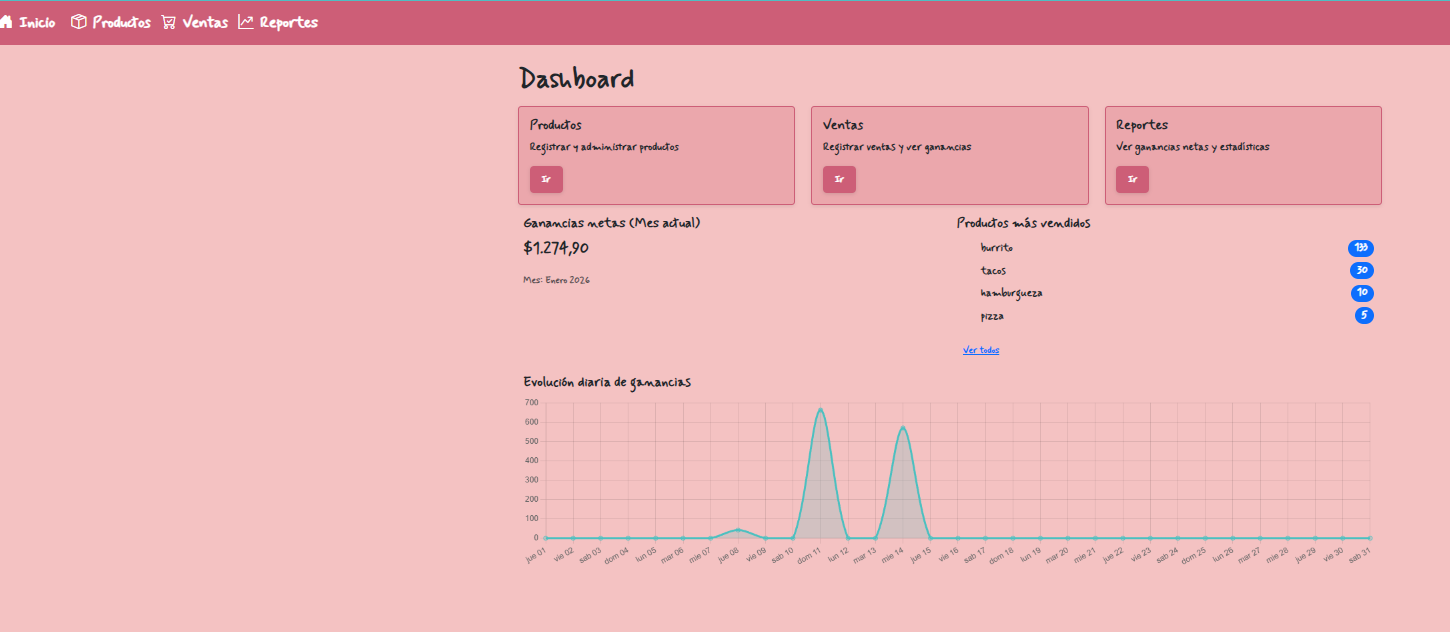Select Productos in the top menu

point(122,21)
